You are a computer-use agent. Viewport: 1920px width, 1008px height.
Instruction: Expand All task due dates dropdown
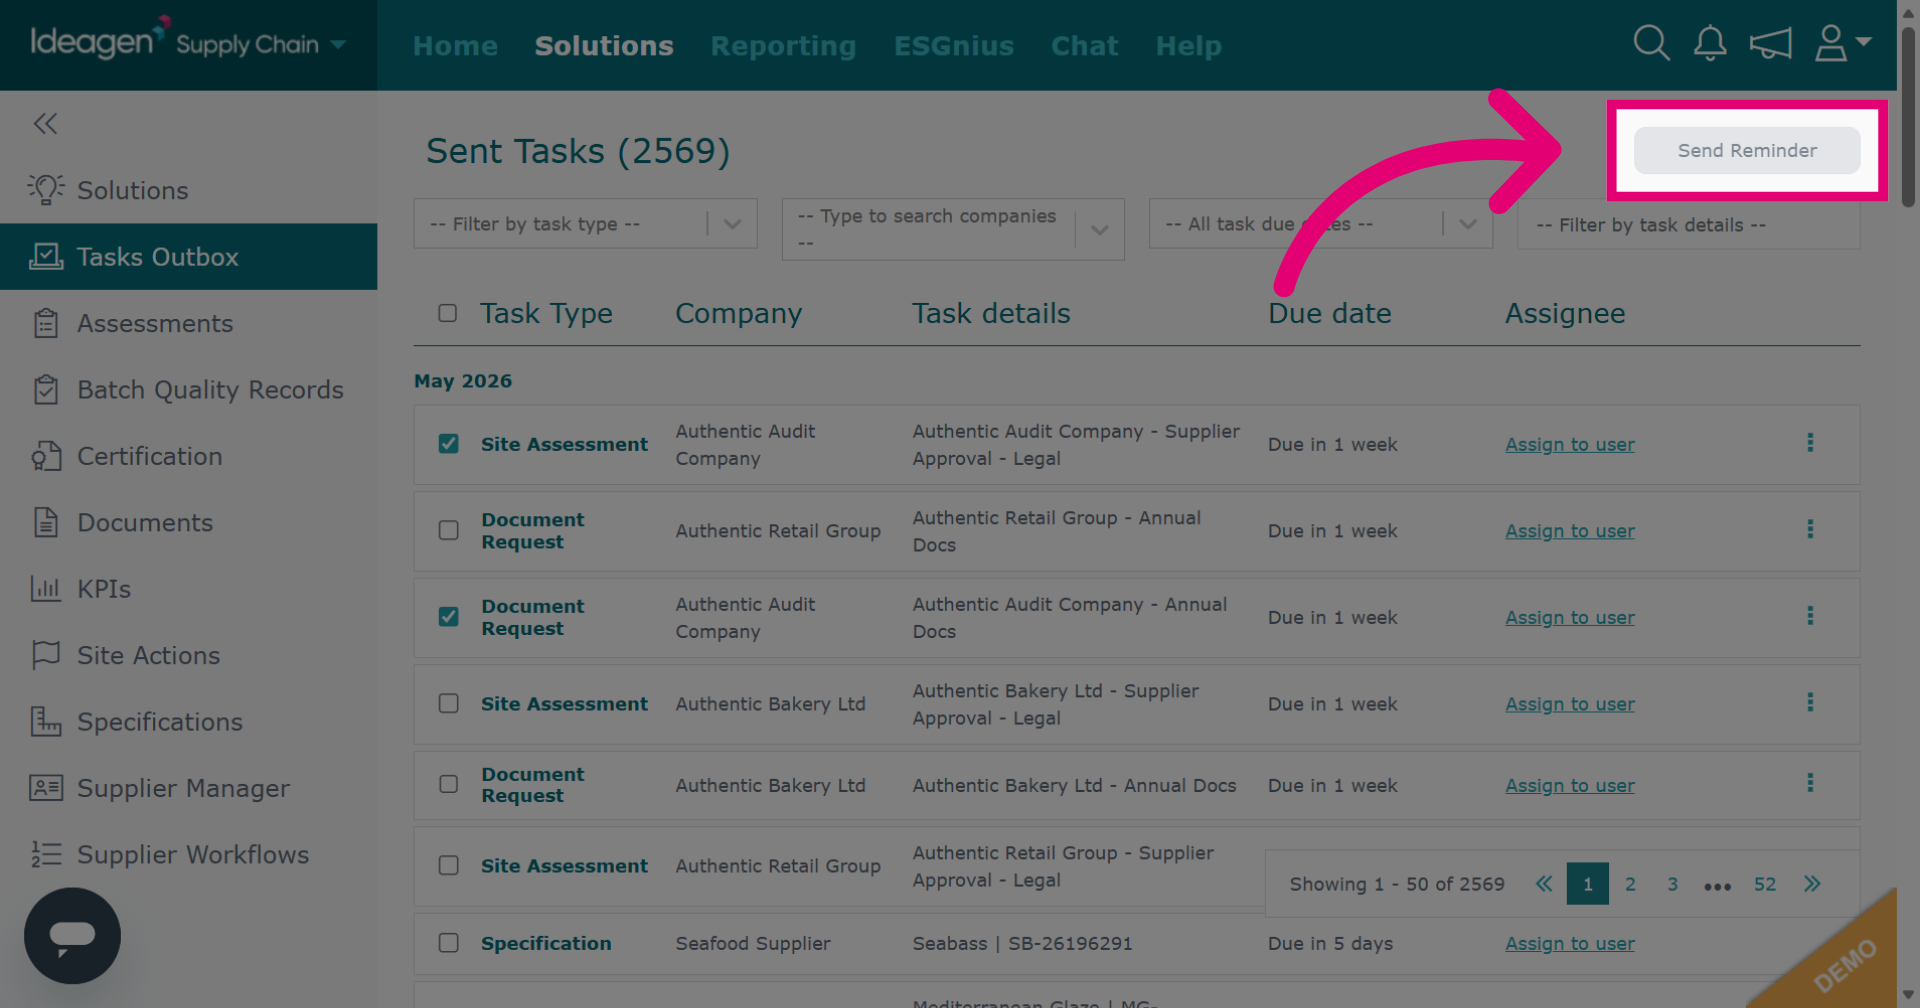[1467, 224]
